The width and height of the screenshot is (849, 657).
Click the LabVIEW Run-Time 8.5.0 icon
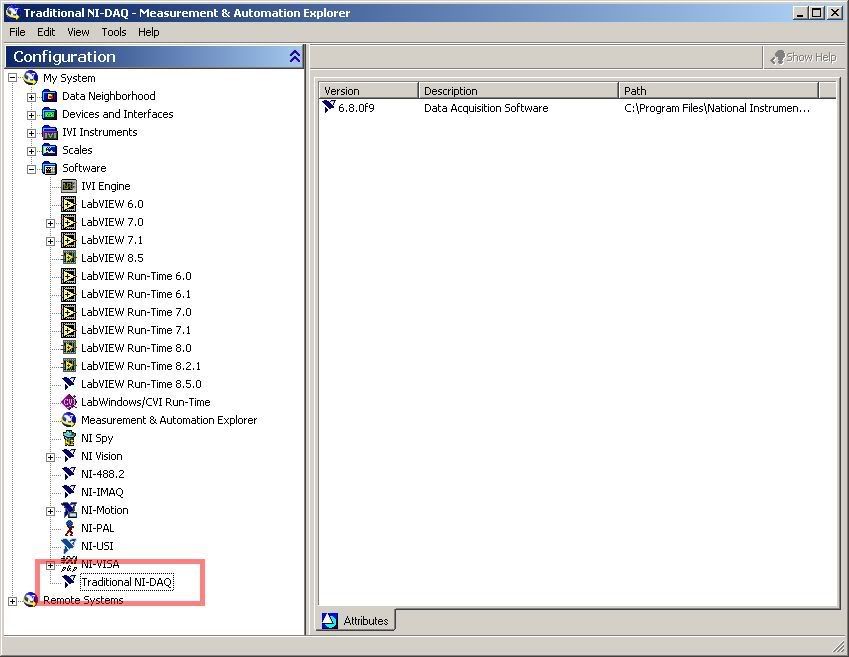coord(69,383)
